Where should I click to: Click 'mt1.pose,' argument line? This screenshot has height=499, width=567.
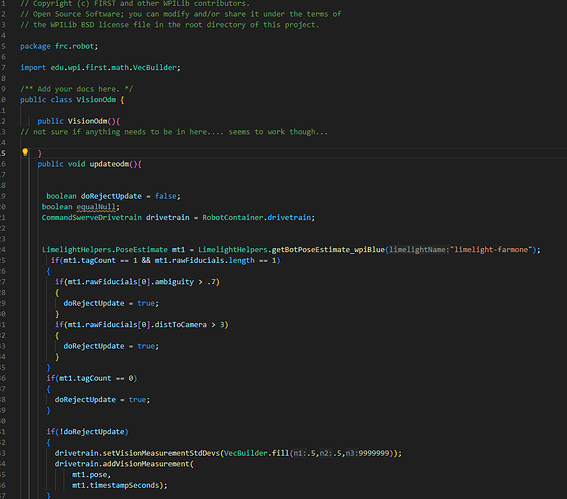[x=91, y=474]
